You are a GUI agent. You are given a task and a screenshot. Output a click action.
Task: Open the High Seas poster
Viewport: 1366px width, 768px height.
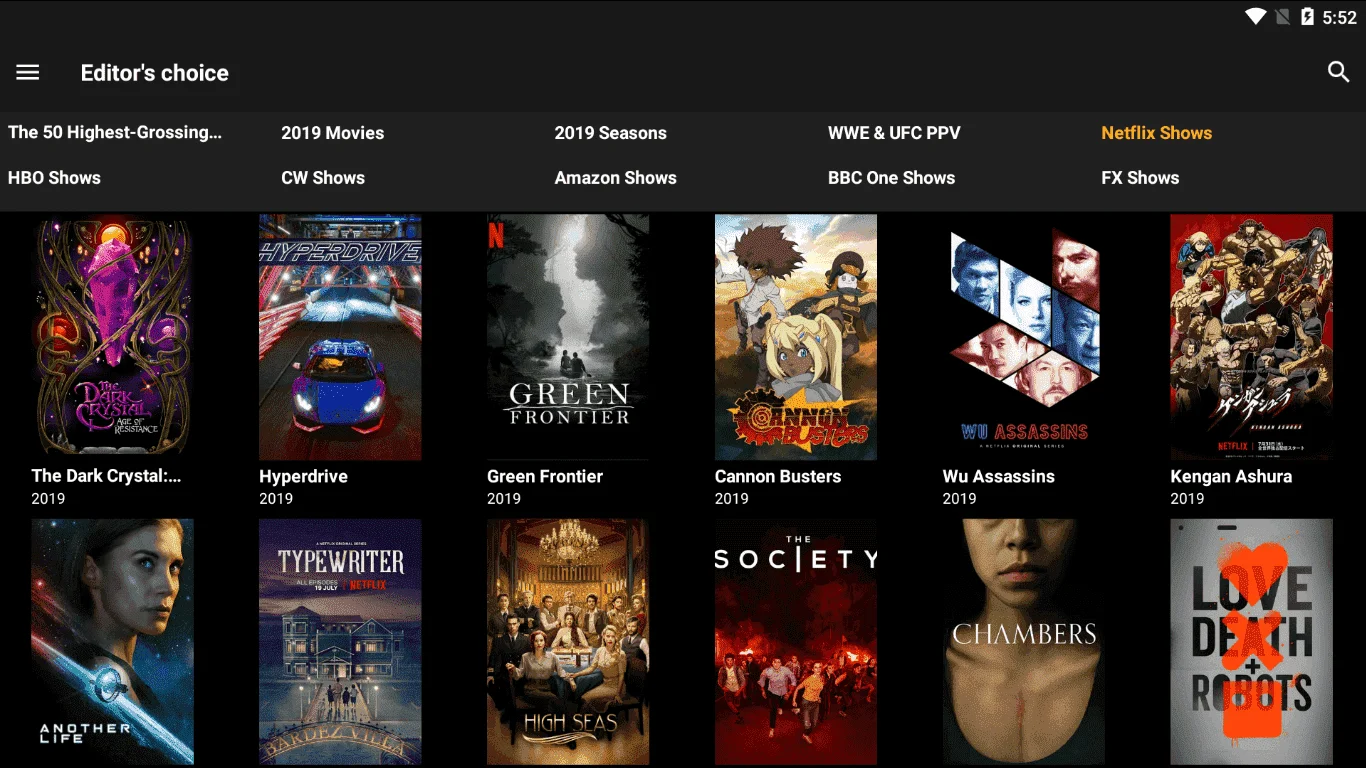(x=568, y=642)
